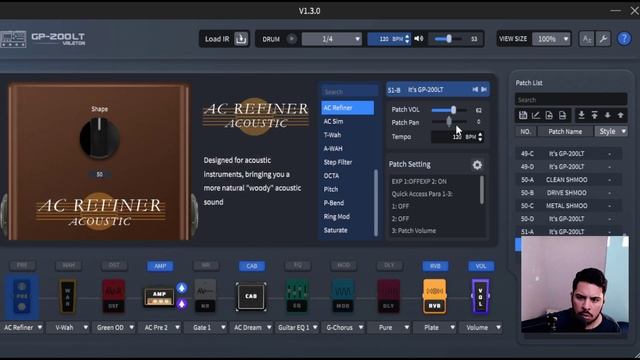This screenshot has height=360, width=640.
Task: Click the move-to-bottom download arrow icon
Action: tap(581, 116)
